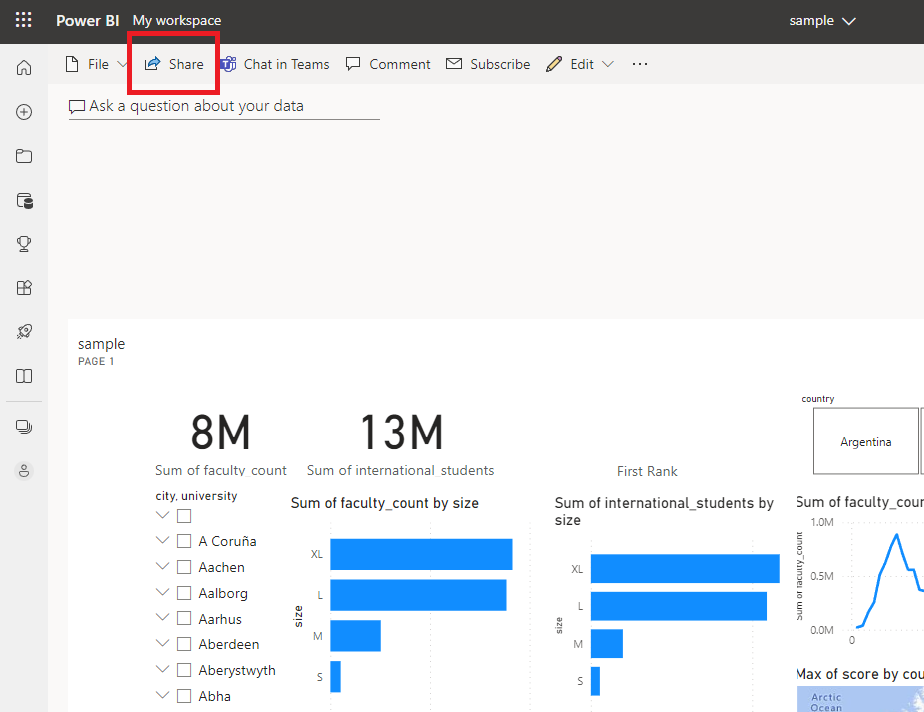The width and height of the screenshot is (924, 712).
Task: Open the File menu
Action: click(96, 64)
